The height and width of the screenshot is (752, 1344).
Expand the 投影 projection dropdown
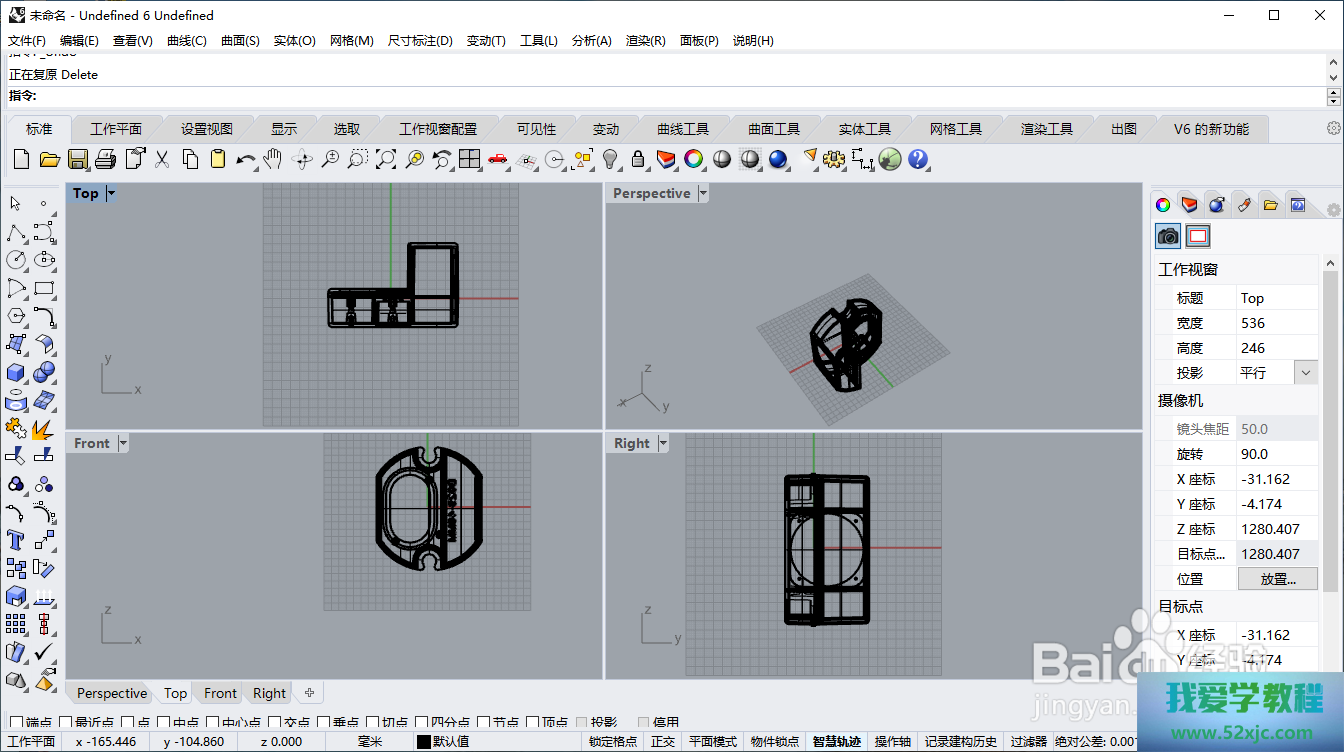[1306, 373]
